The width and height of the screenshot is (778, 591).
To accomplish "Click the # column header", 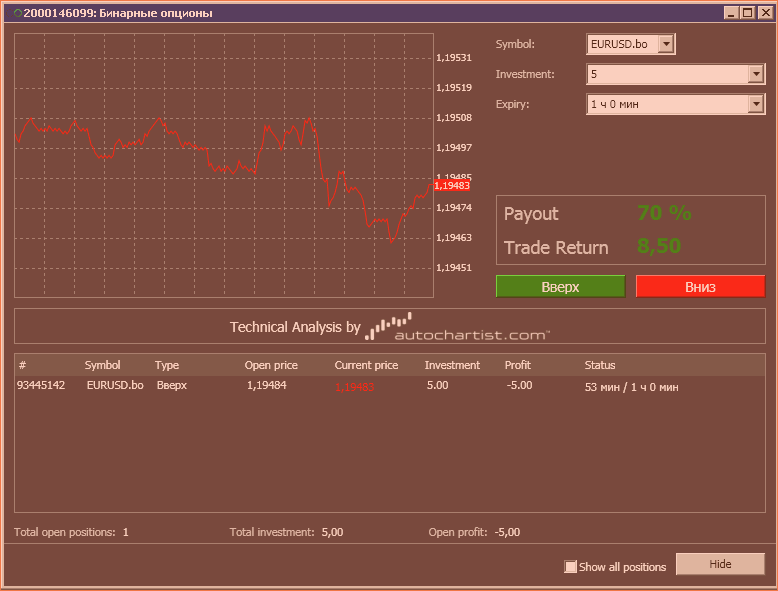I will pos(22,365).
